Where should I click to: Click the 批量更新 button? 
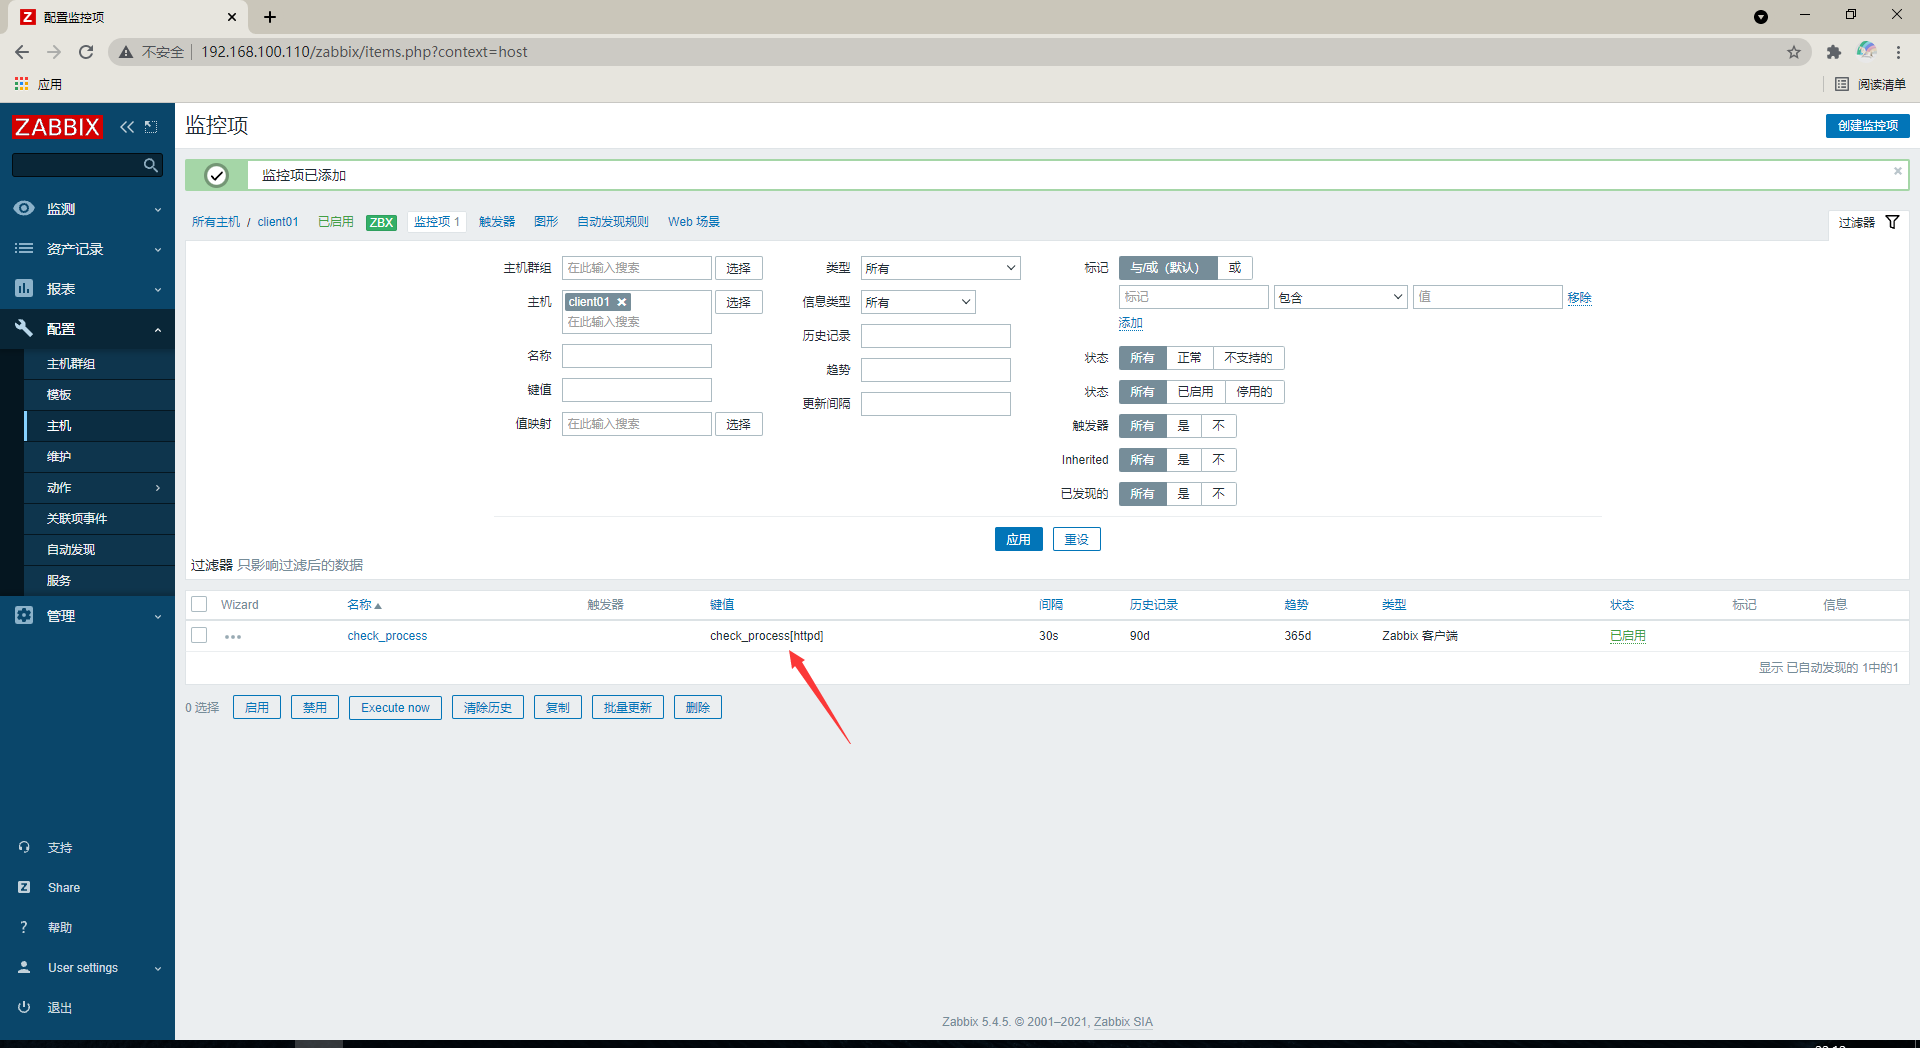point(627,708)
